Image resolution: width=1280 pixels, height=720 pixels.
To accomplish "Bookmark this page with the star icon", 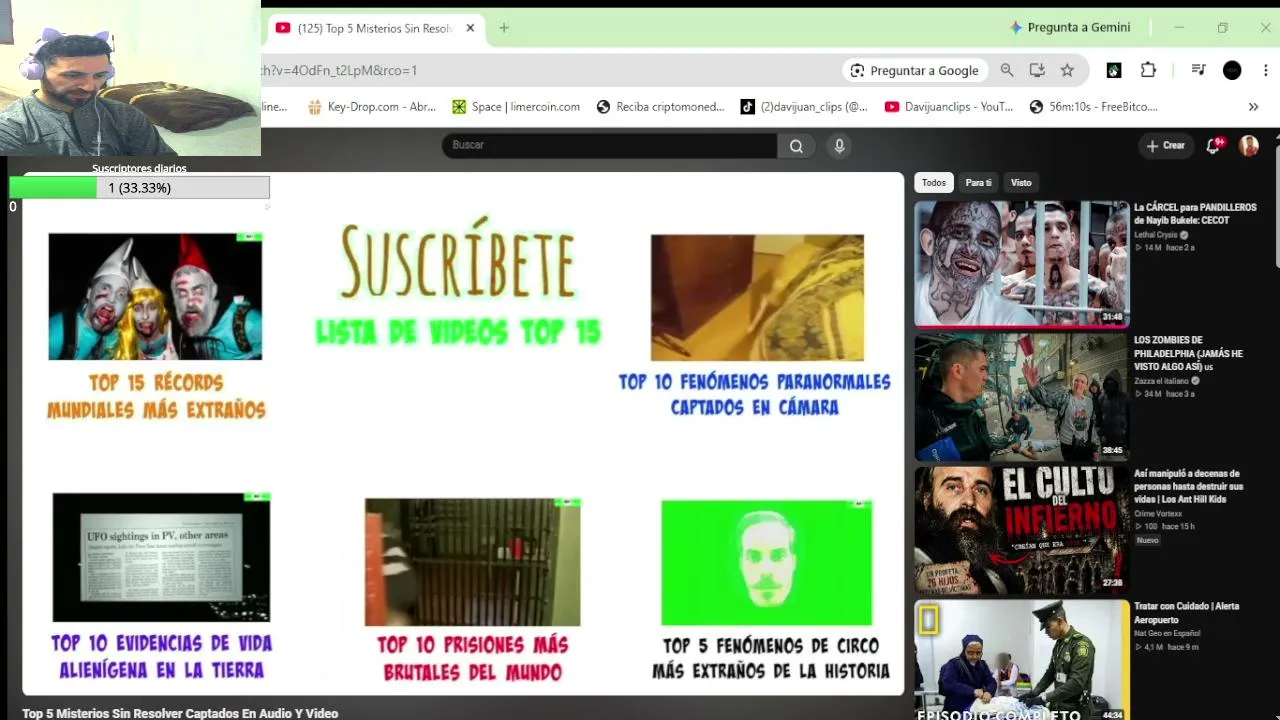I will 1067,70.
